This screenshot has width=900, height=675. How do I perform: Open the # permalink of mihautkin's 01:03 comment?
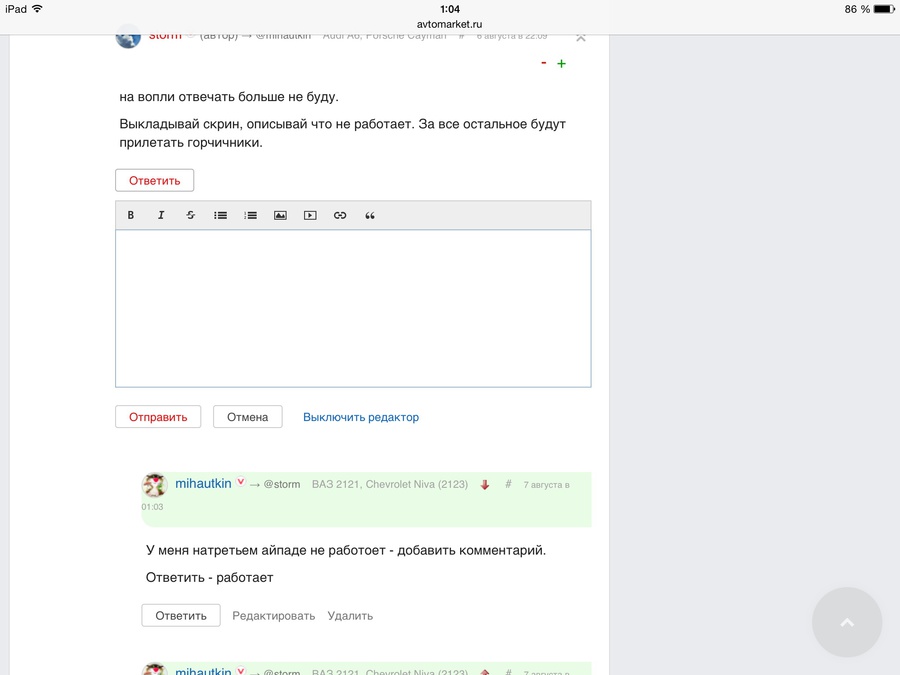click(508, 484)
